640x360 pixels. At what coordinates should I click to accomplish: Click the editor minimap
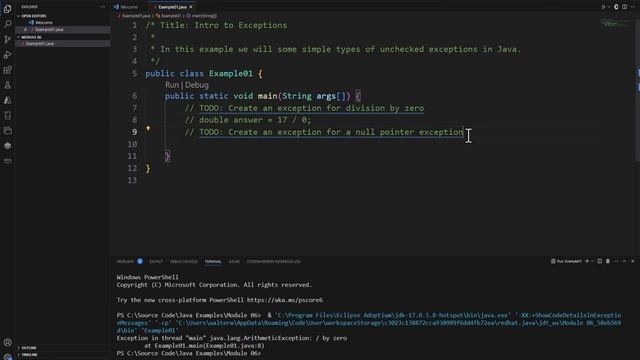point(616,24)
